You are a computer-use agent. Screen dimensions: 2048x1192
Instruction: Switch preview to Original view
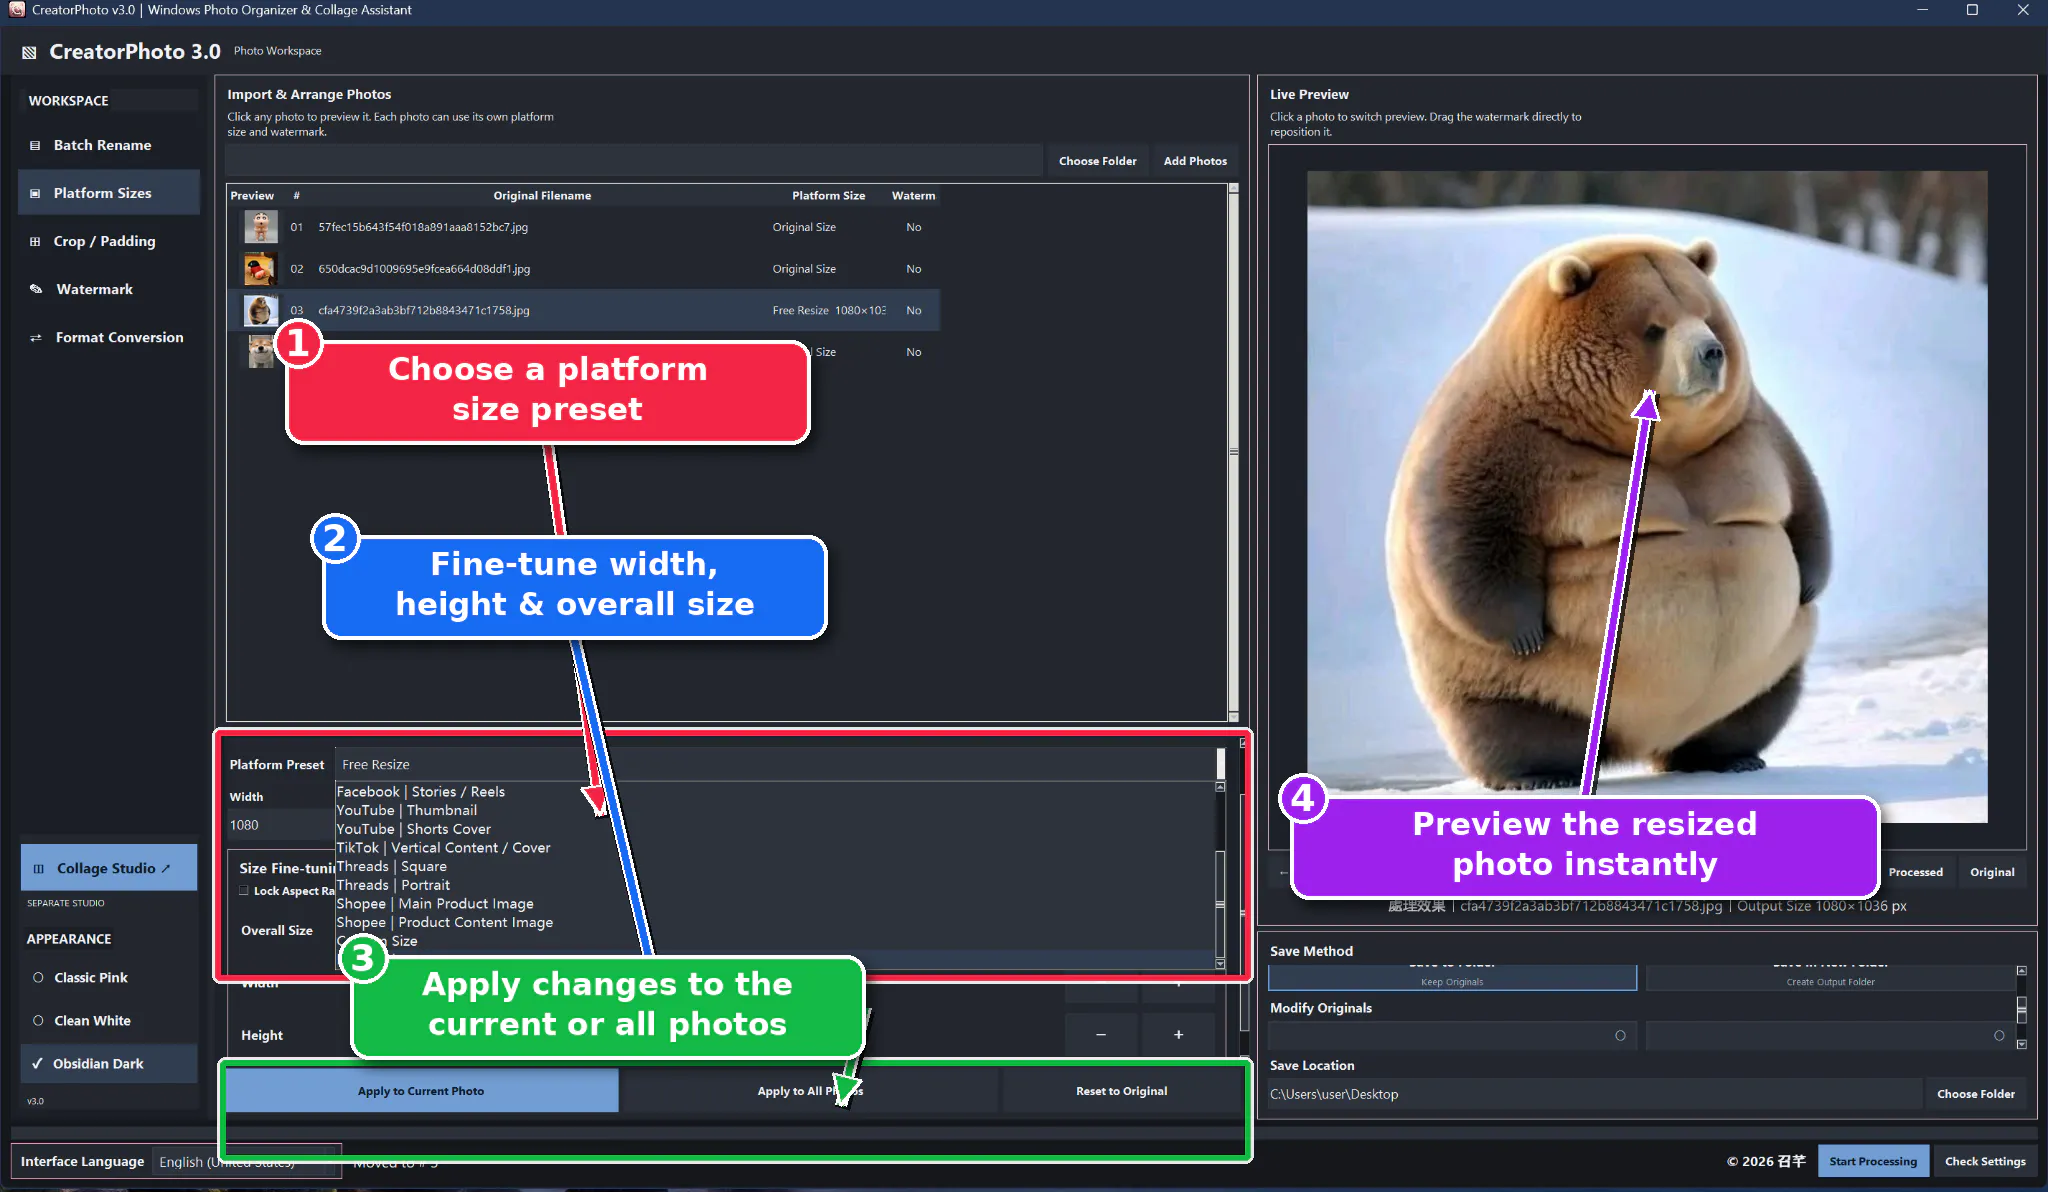point(1992,872)
